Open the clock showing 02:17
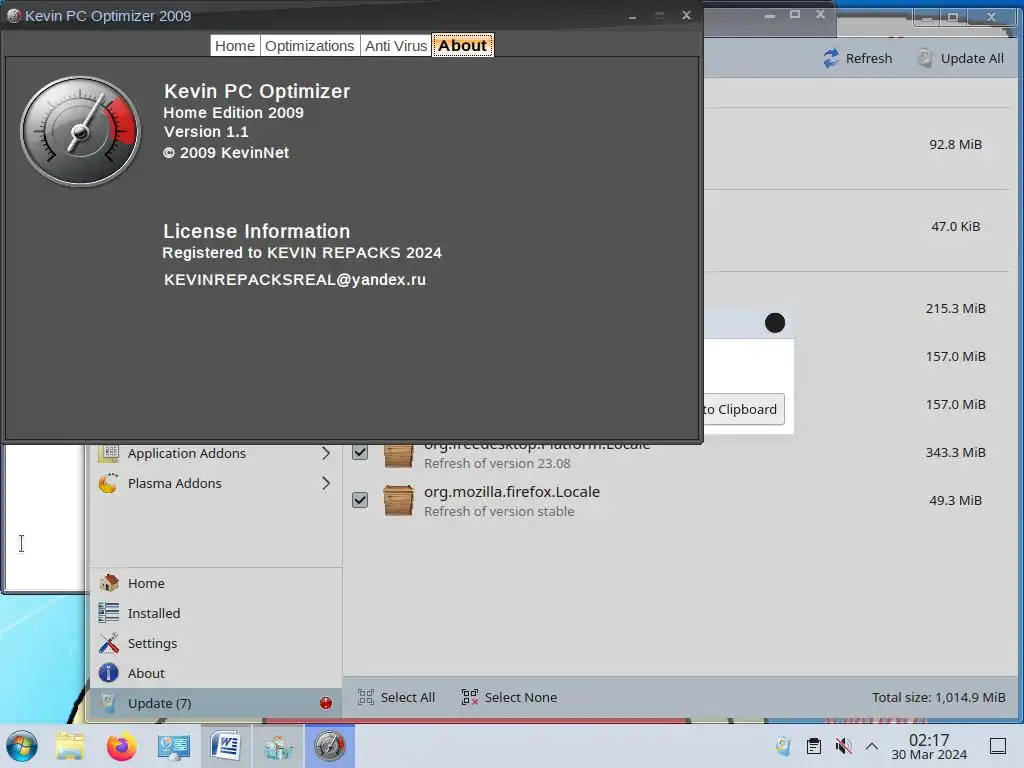Screen dimensions: 1024x768 tap(929, 747)
